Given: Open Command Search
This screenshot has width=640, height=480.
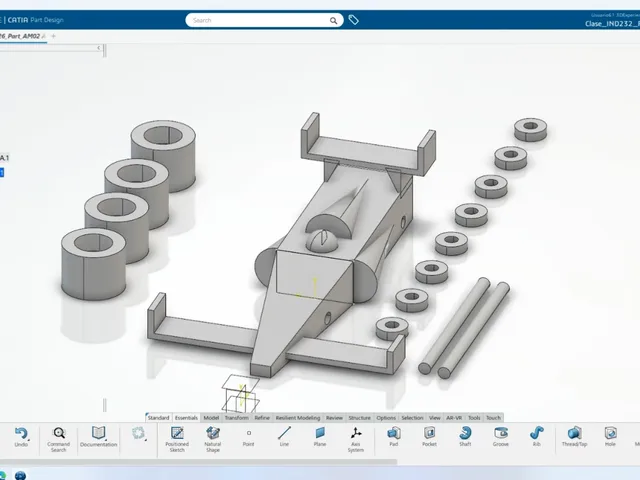Looking at the screenshot, I should 59,439.
